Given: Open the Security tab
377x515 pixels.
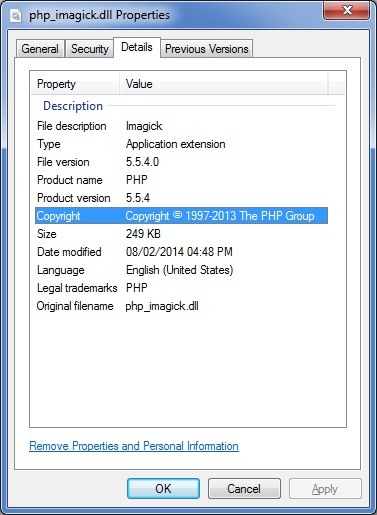Looking at the screenshot, I should click(x=90, y=49).
